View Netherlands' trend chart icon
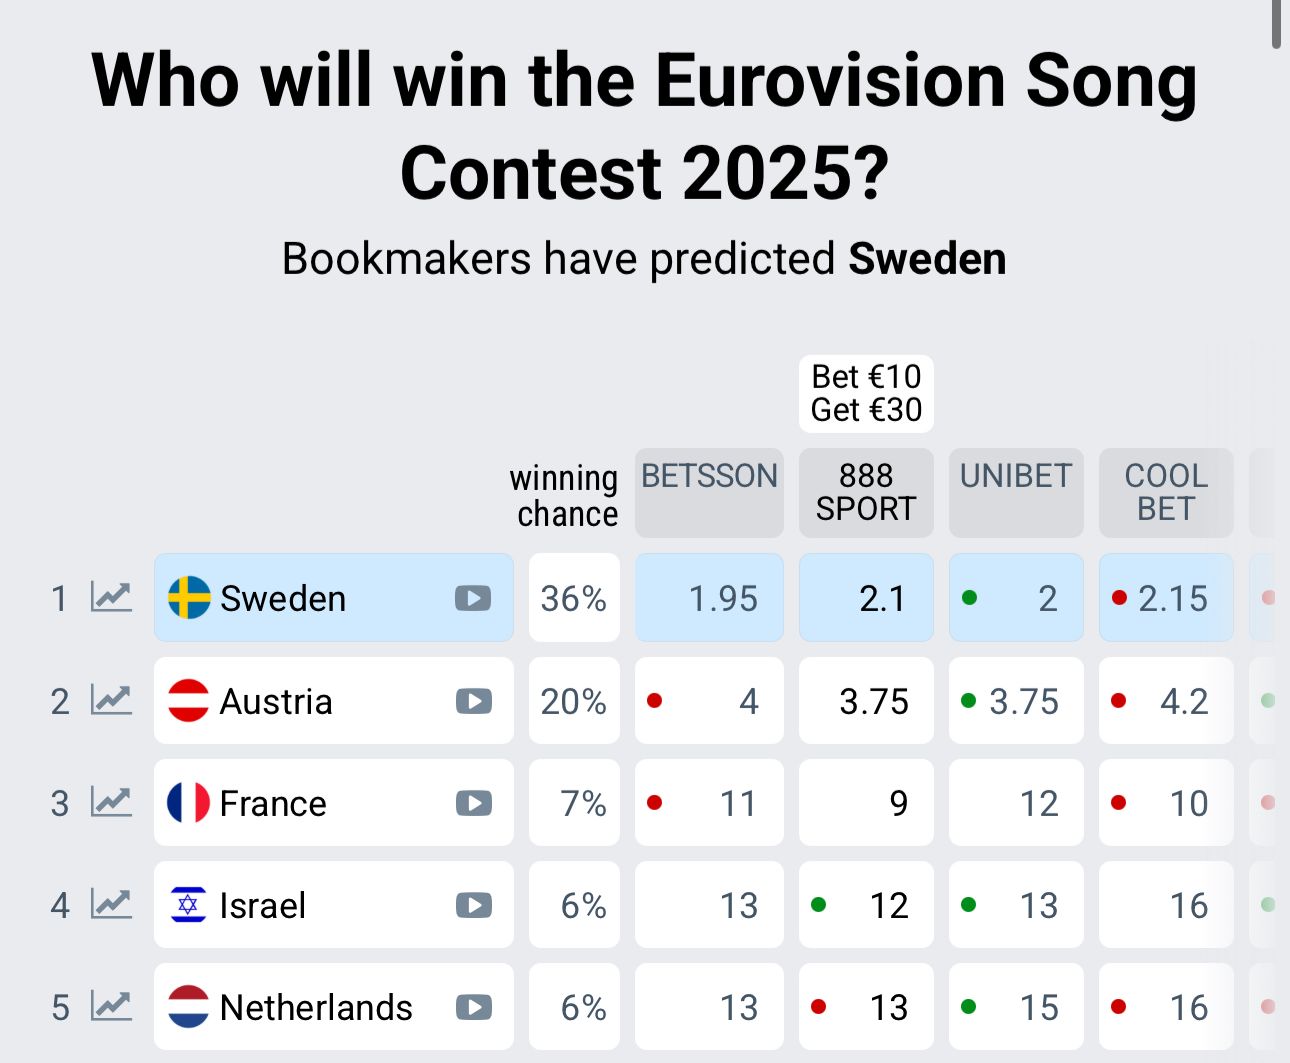The image size is (1290, 1063). click(x=111, y=1006)
